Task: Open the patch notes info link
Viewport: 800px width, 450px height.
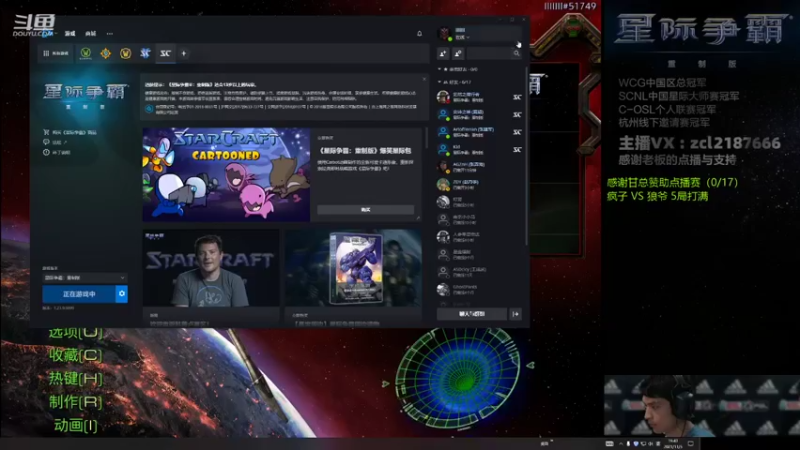Action: pyautogui.click(x=57, y=153)
